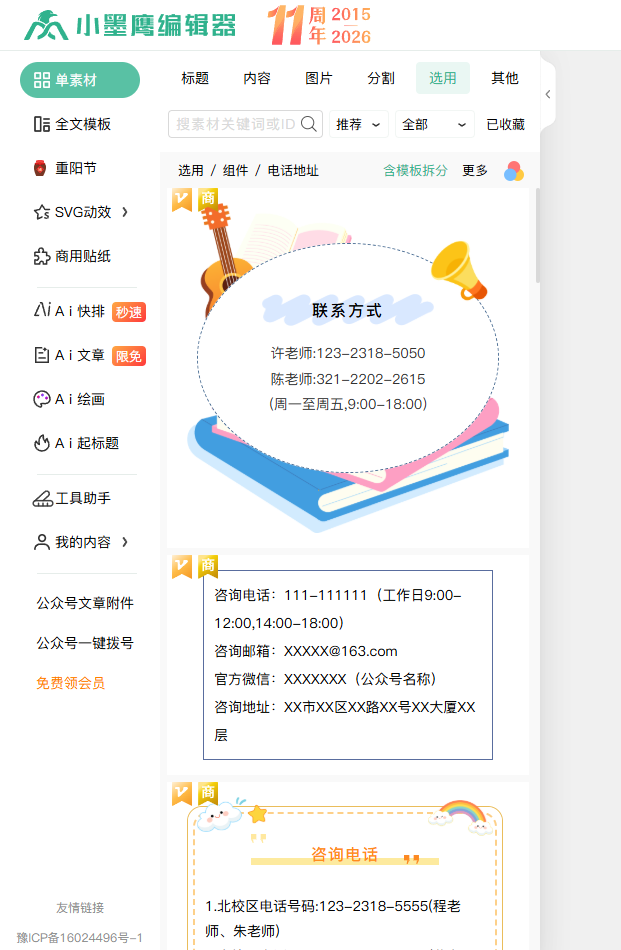621x950 pixels.
Task: Open the 全部 filter dropdown
Action: (434, 124)
